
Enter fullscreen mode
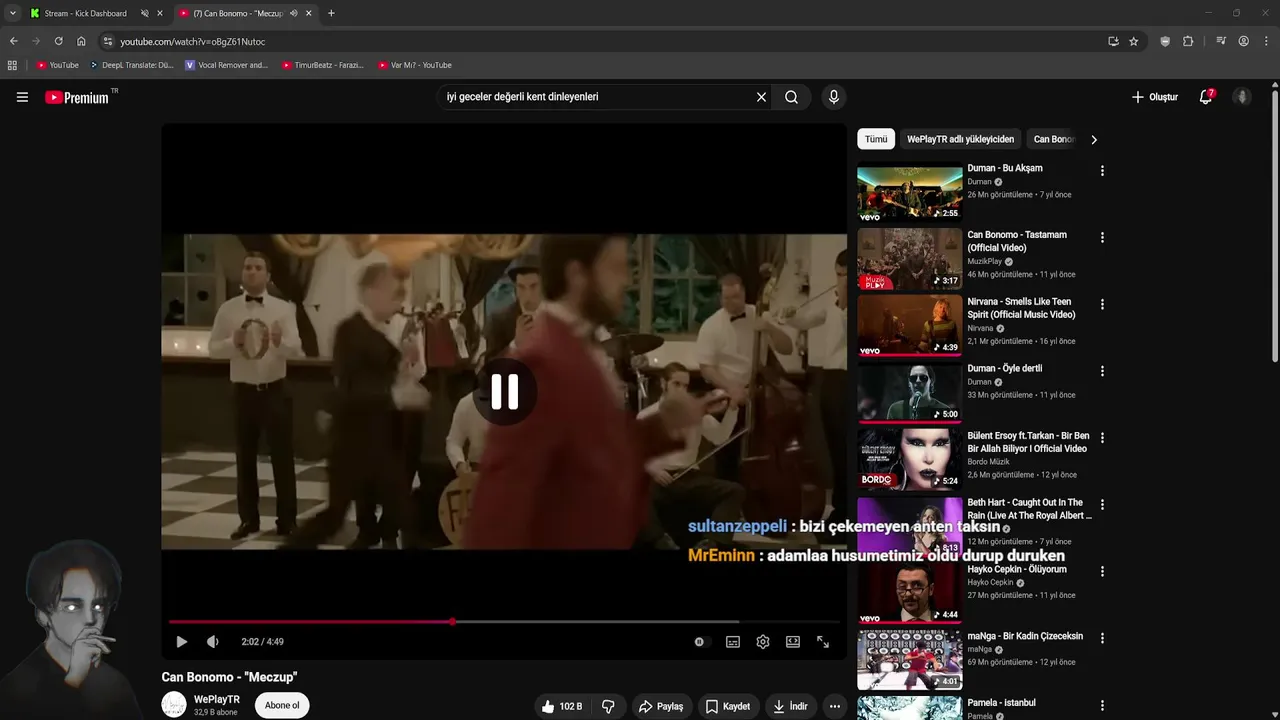823,642
